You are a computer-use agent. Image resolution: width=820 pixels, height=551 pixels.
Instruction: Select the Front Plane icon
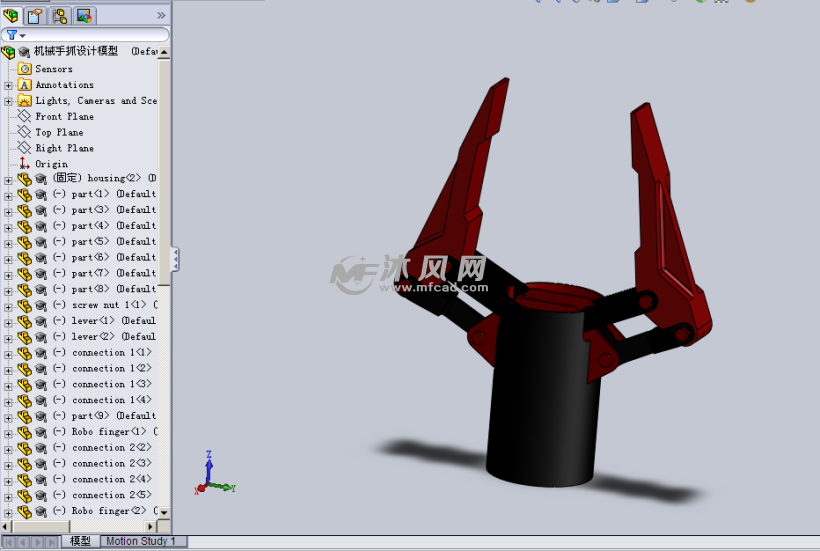[25, 116]
